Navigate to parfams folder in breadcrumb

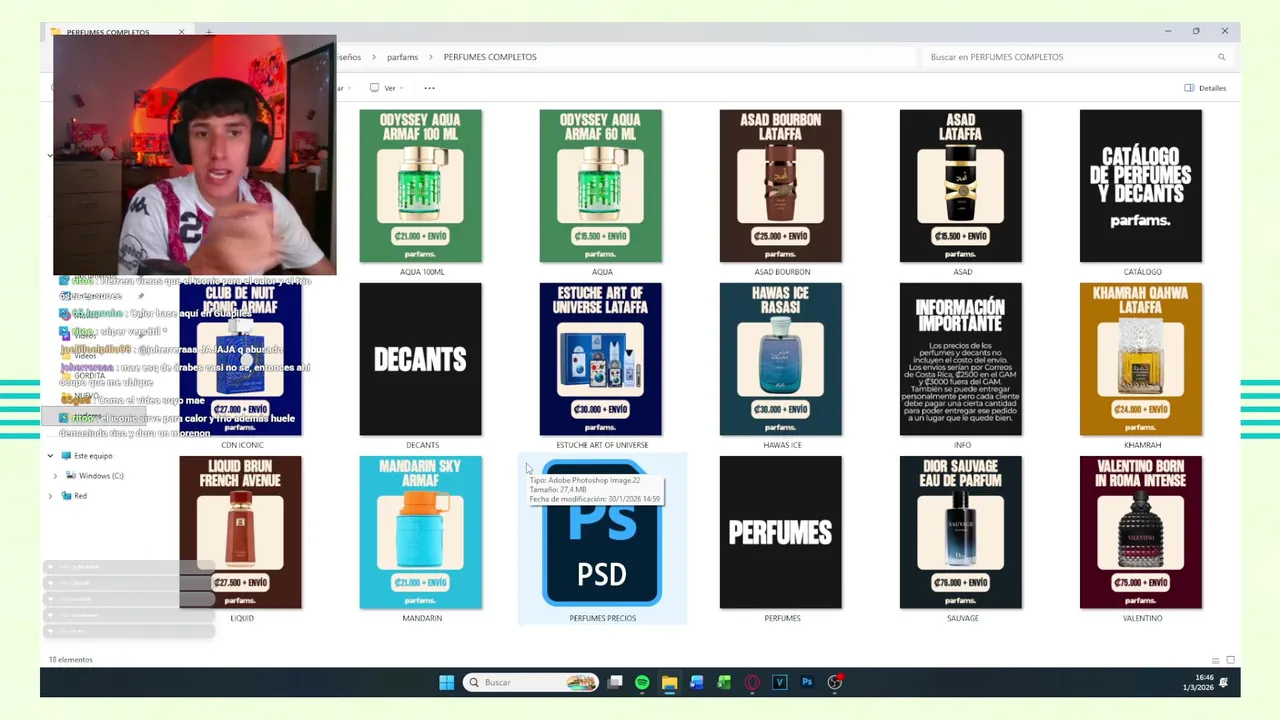point(402,57)
